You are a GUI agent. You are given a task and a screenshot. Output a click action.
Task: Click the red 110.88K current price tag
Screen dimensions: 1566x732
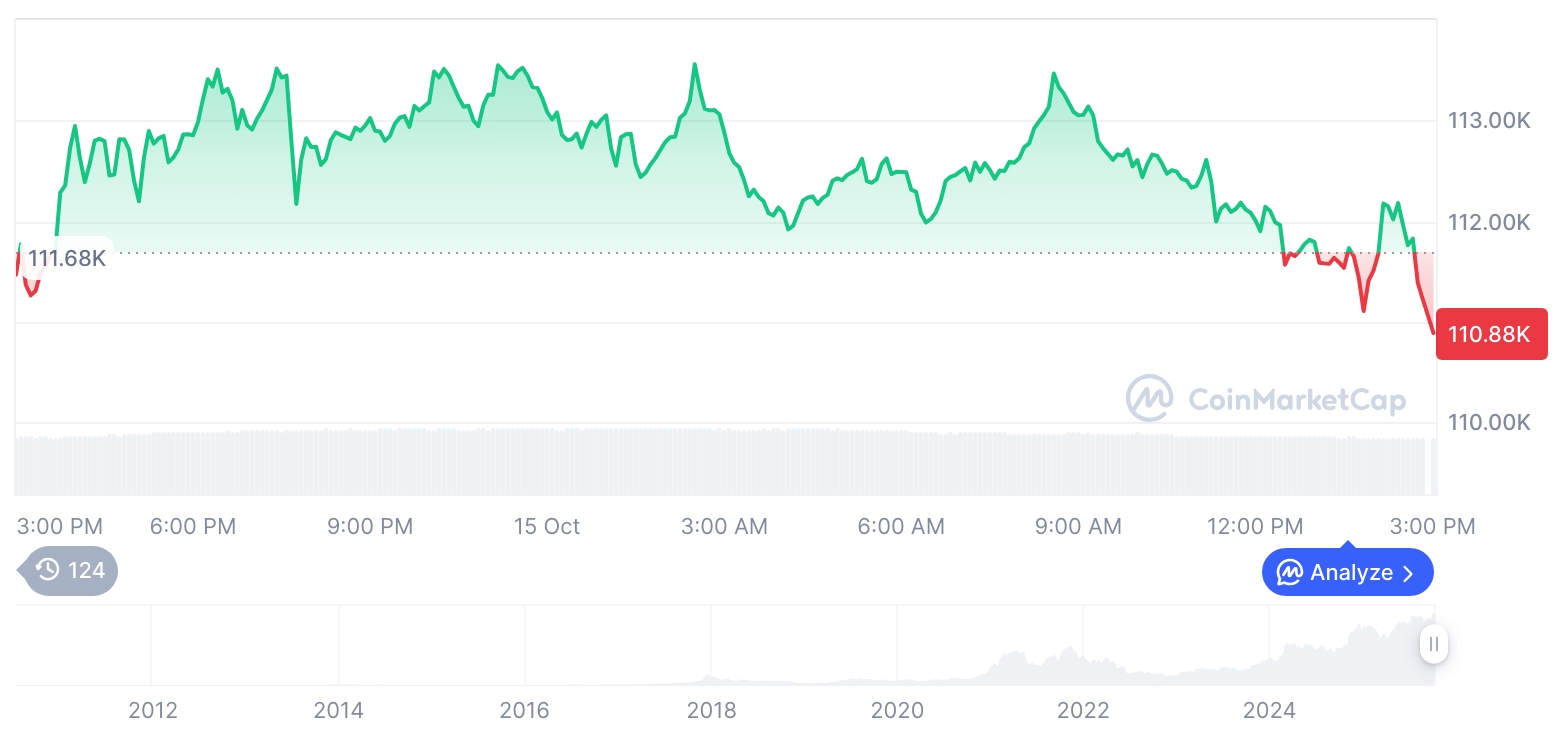pyautogui.click(x=1490, y=334)
